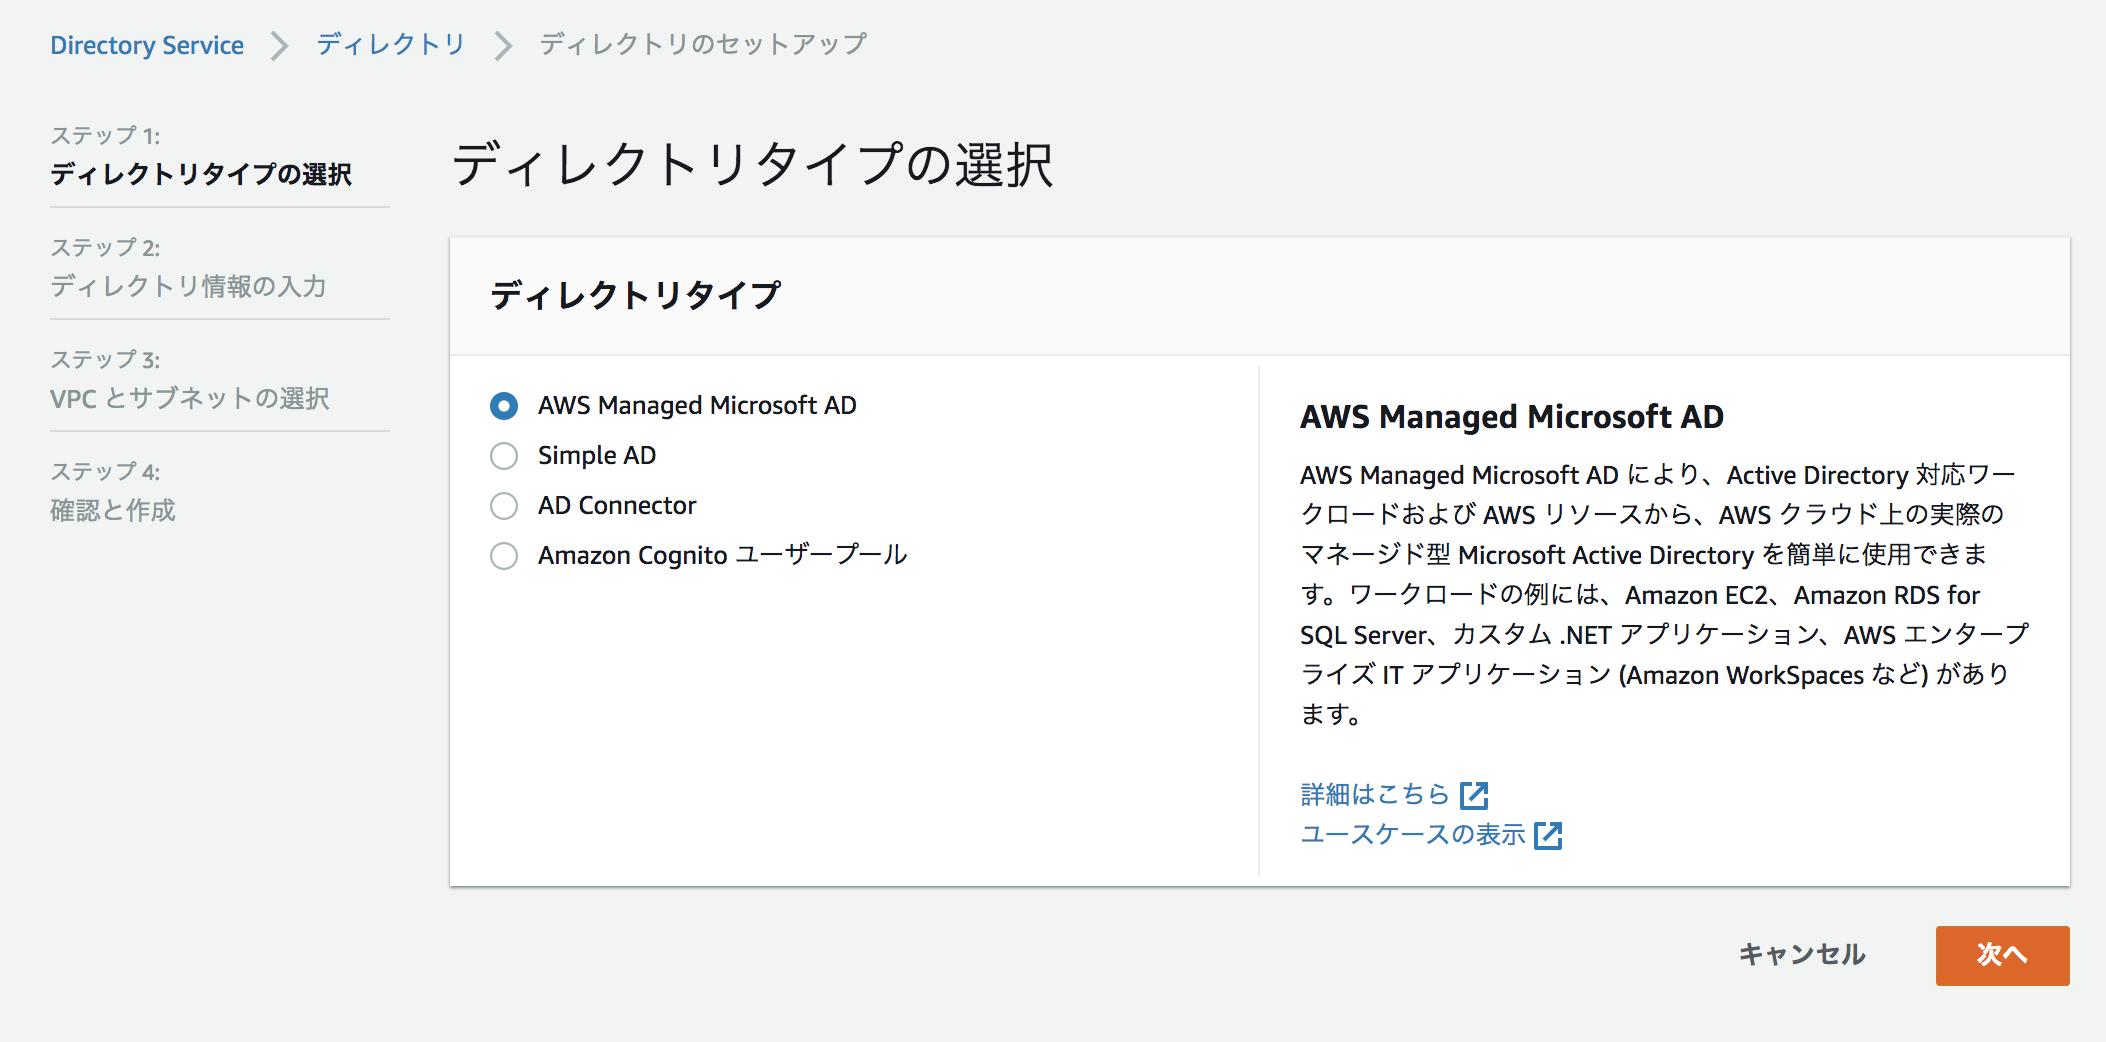Screen dimensions: 2106x1042
Task: Open the 詳細はこちら link
Action: point(1375,794)
